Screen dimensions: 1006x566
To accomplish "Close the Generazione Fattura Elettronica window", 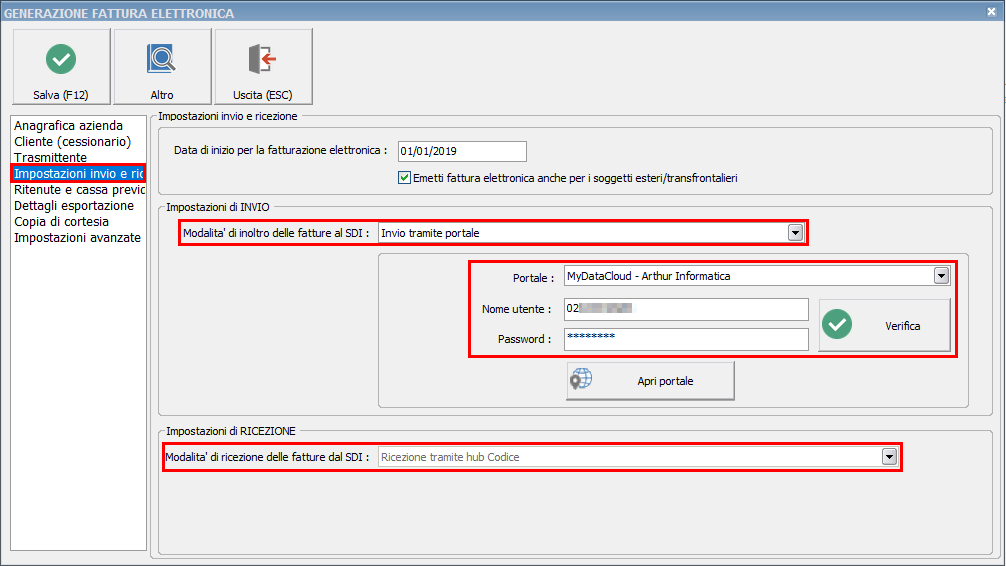I will click(x=990, y=12).
